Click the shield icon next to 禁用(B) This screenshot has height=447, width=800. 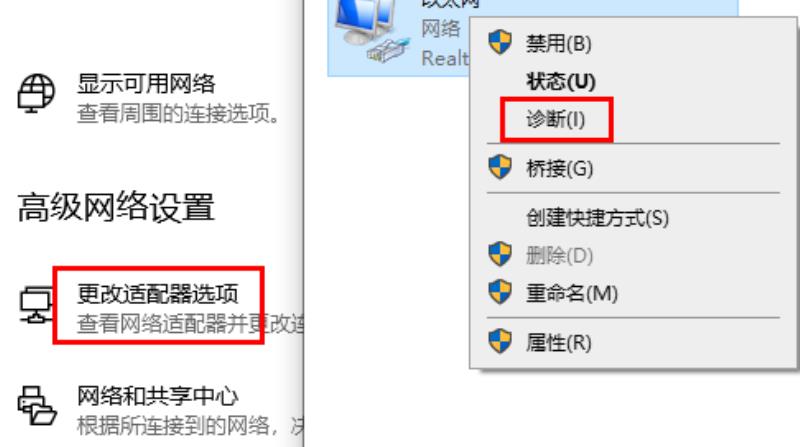coord(499,42)
